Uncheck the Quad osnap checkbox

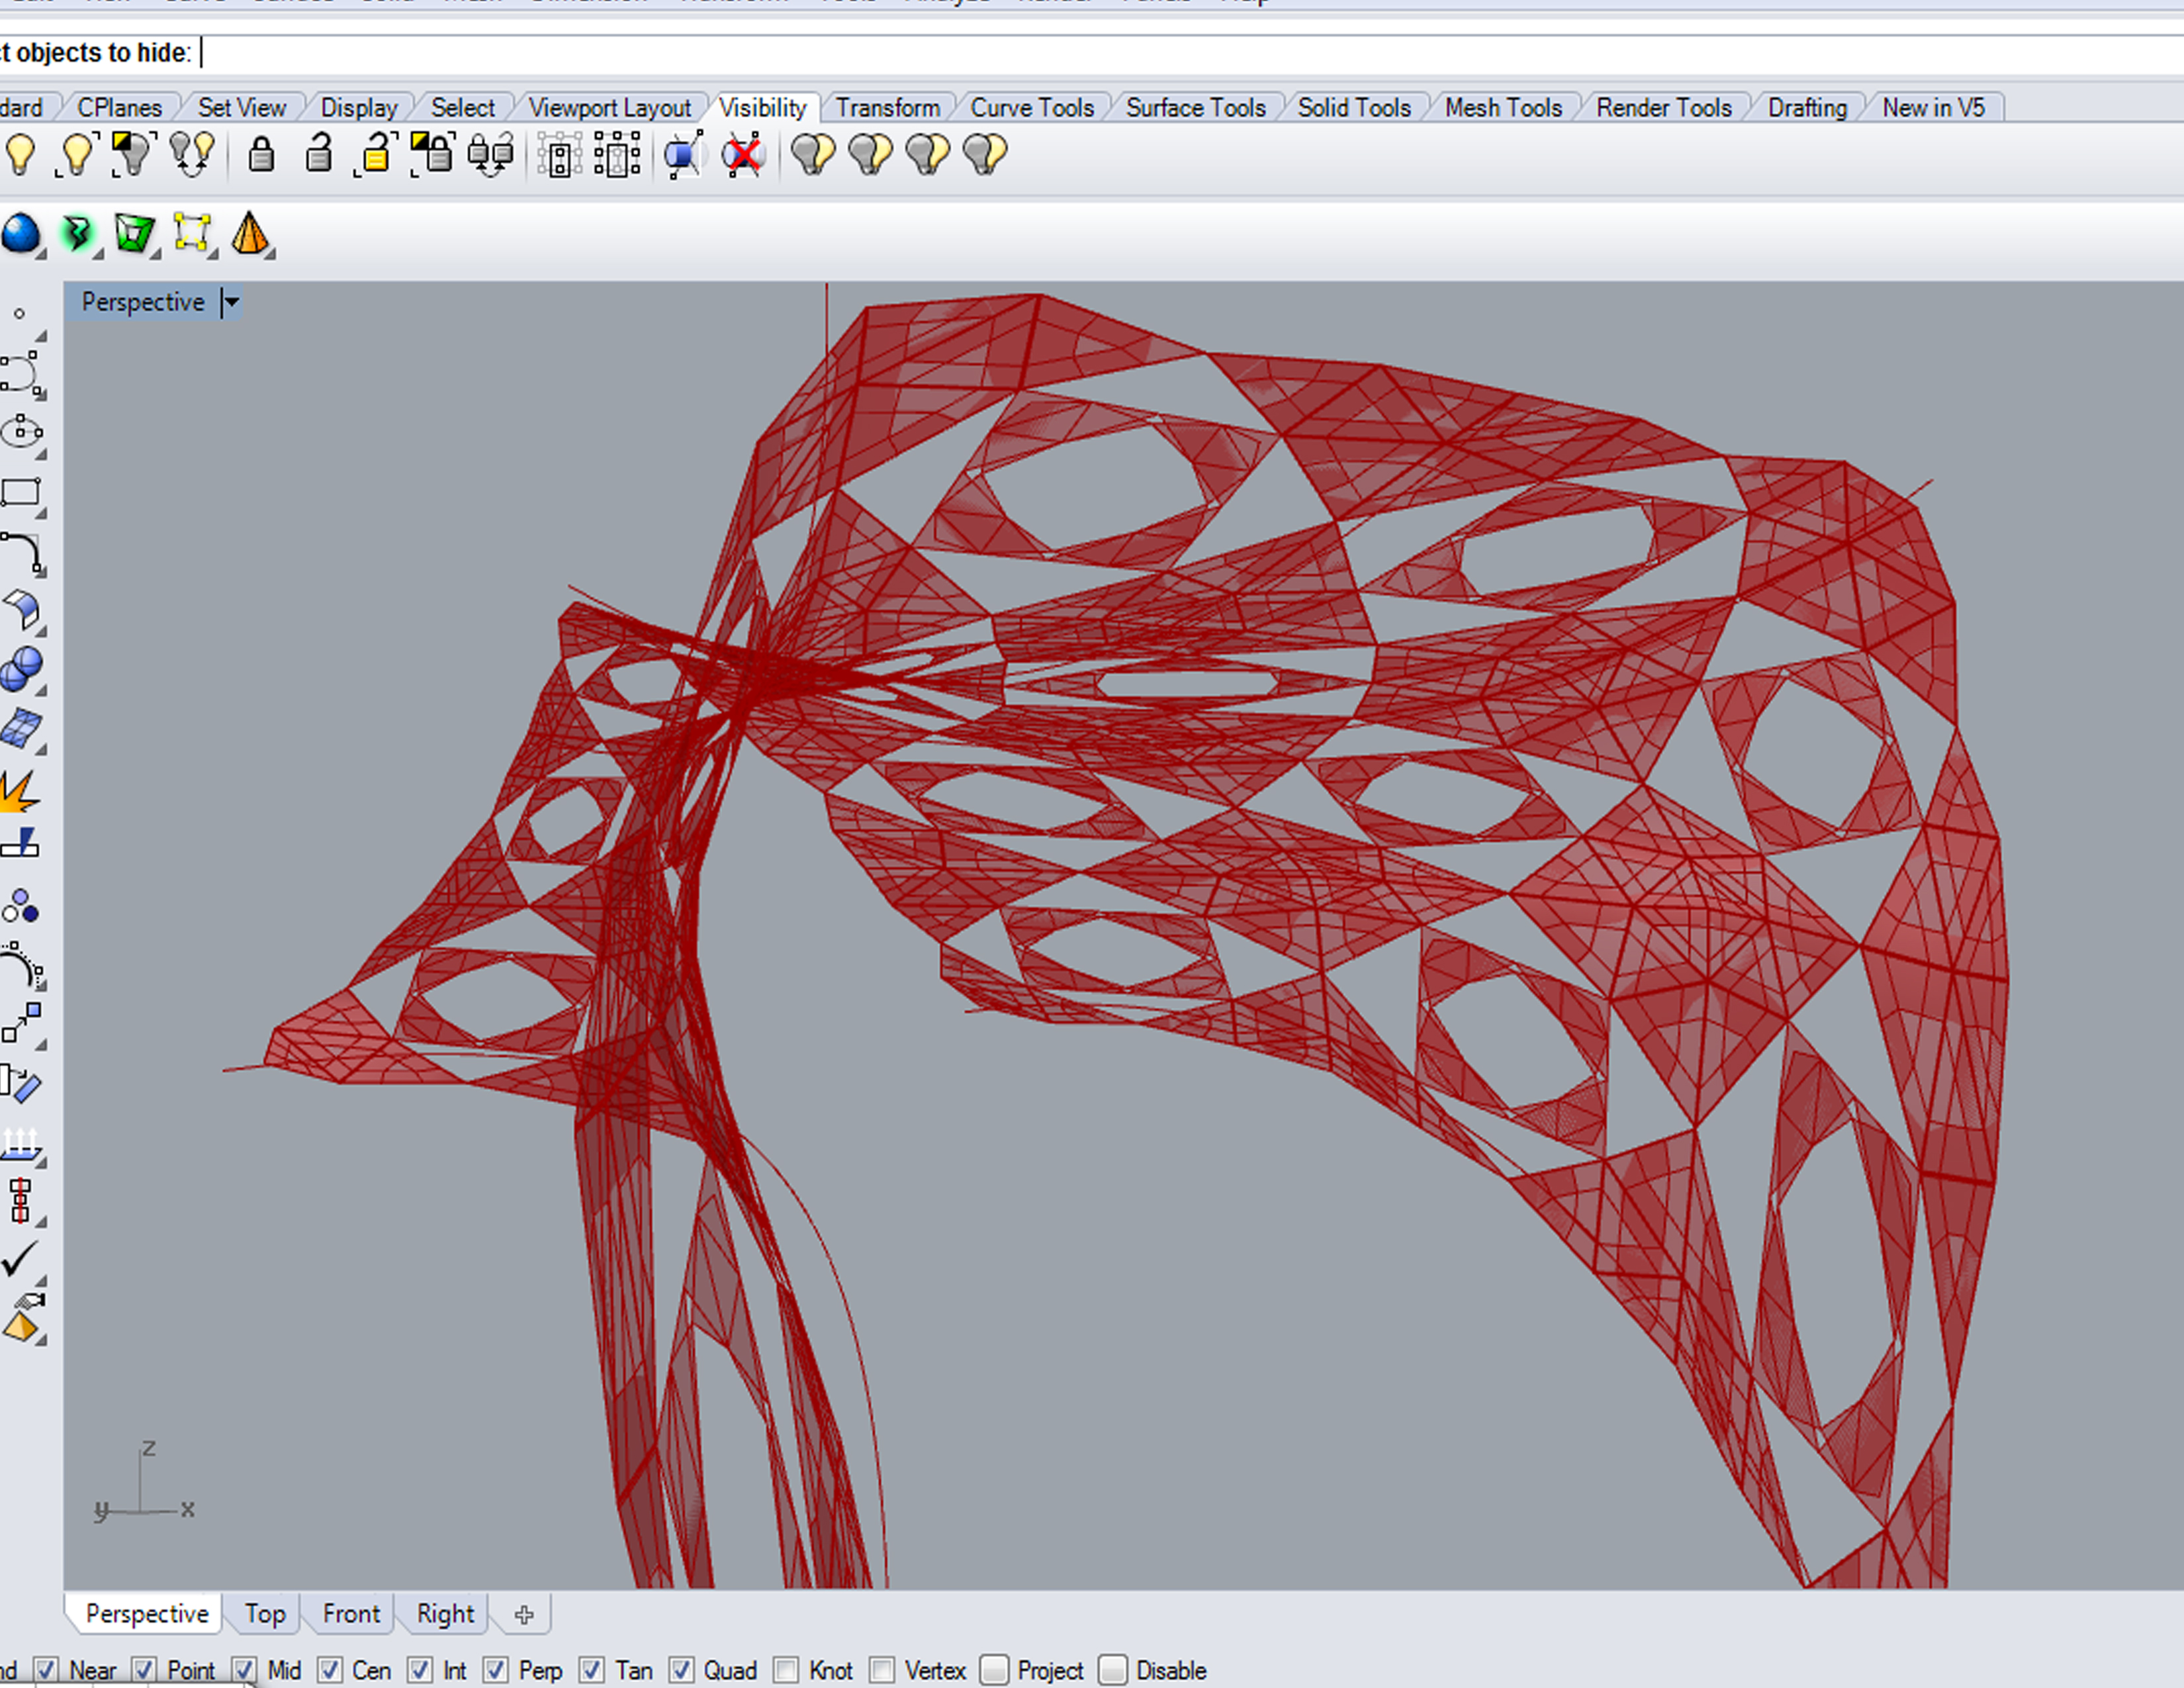coord(682,1670)
